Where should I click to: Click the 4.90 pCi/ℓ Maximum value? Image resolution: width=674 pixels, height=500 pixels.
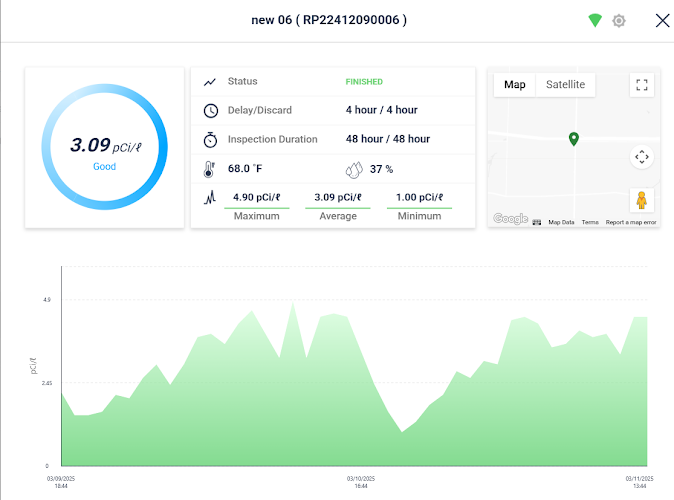click(256, 197)
